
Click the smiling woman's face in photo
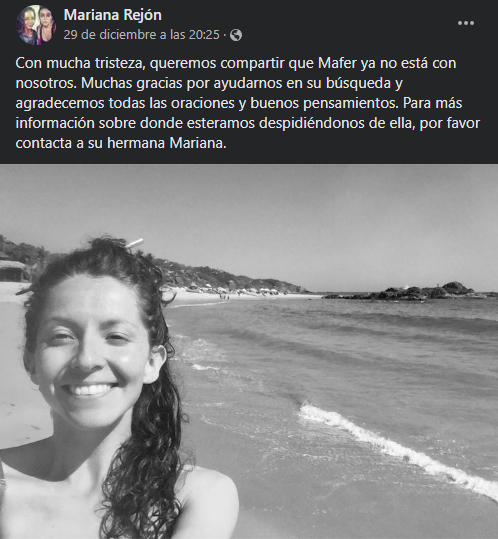pos(91,354)
